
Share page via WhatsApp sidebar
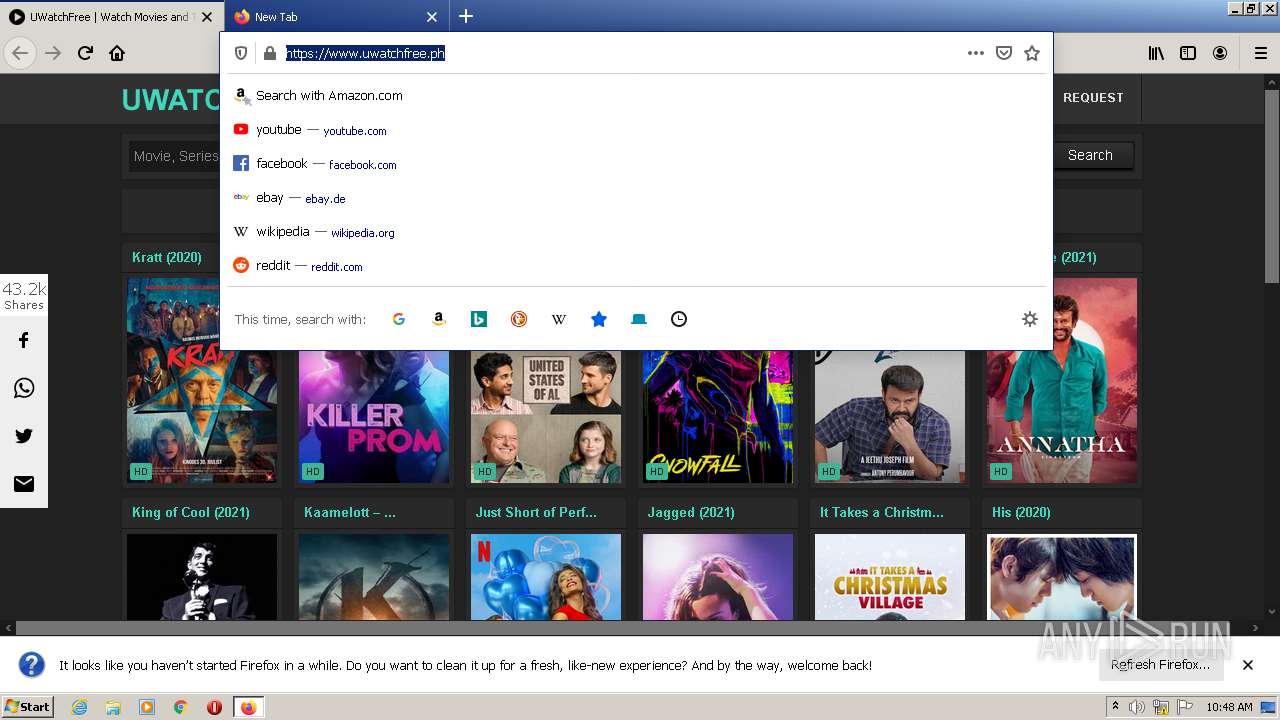24,388
